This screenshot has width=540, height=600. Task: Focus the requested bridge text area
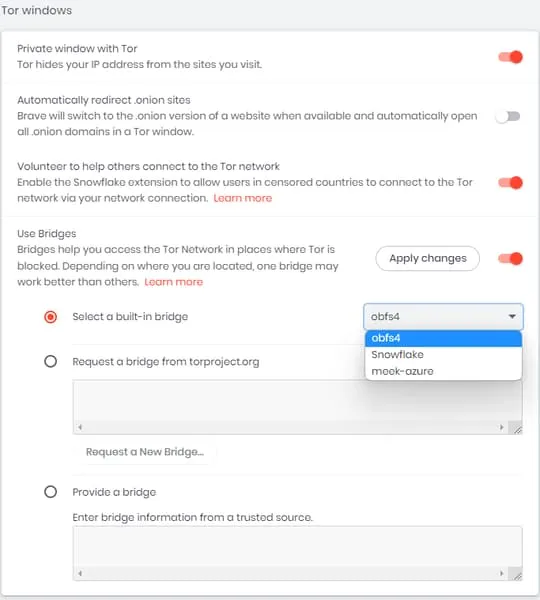pyautogui.click(x=297, y=402)
